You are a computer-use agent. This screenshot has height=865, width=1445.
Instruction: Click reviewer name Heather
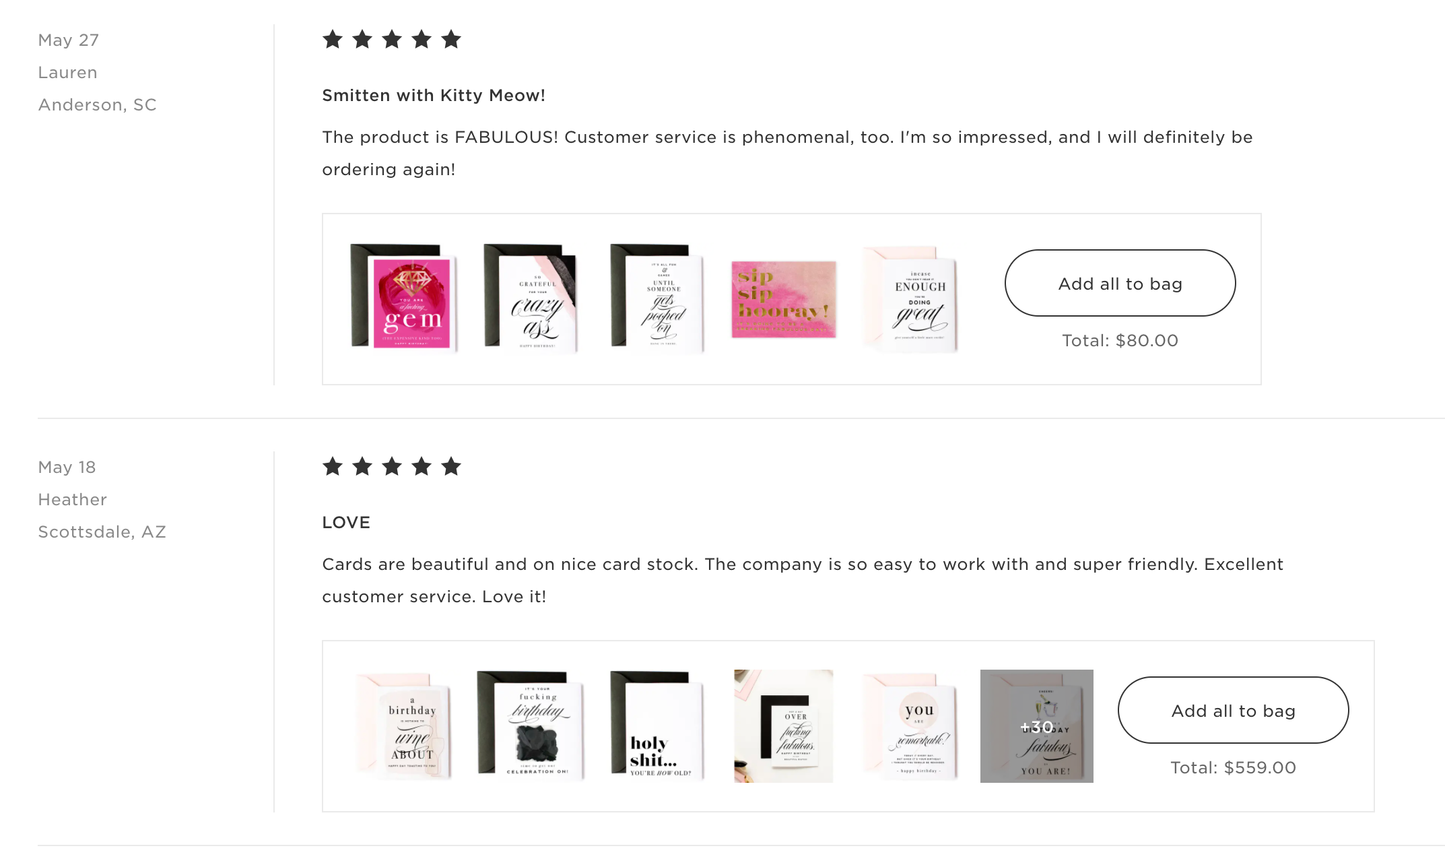click(x=72, y=499)
